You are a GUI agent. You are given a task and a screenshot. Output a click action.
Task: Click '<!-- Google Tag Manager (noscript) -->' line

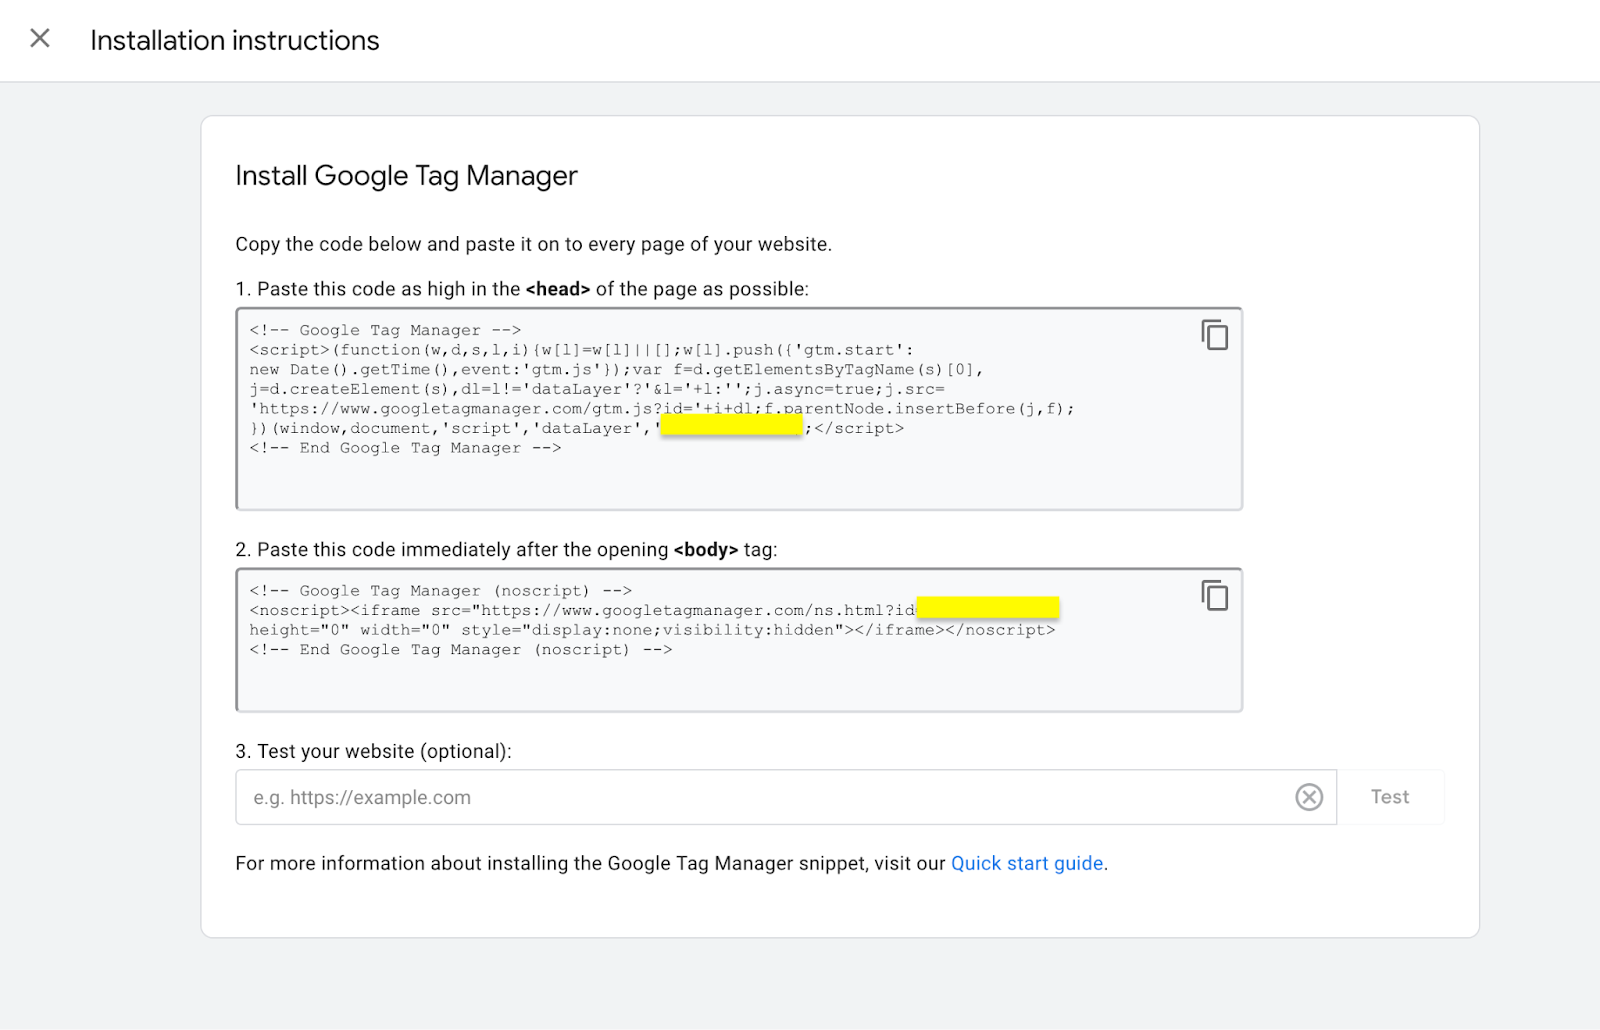(x=440, y=591)
